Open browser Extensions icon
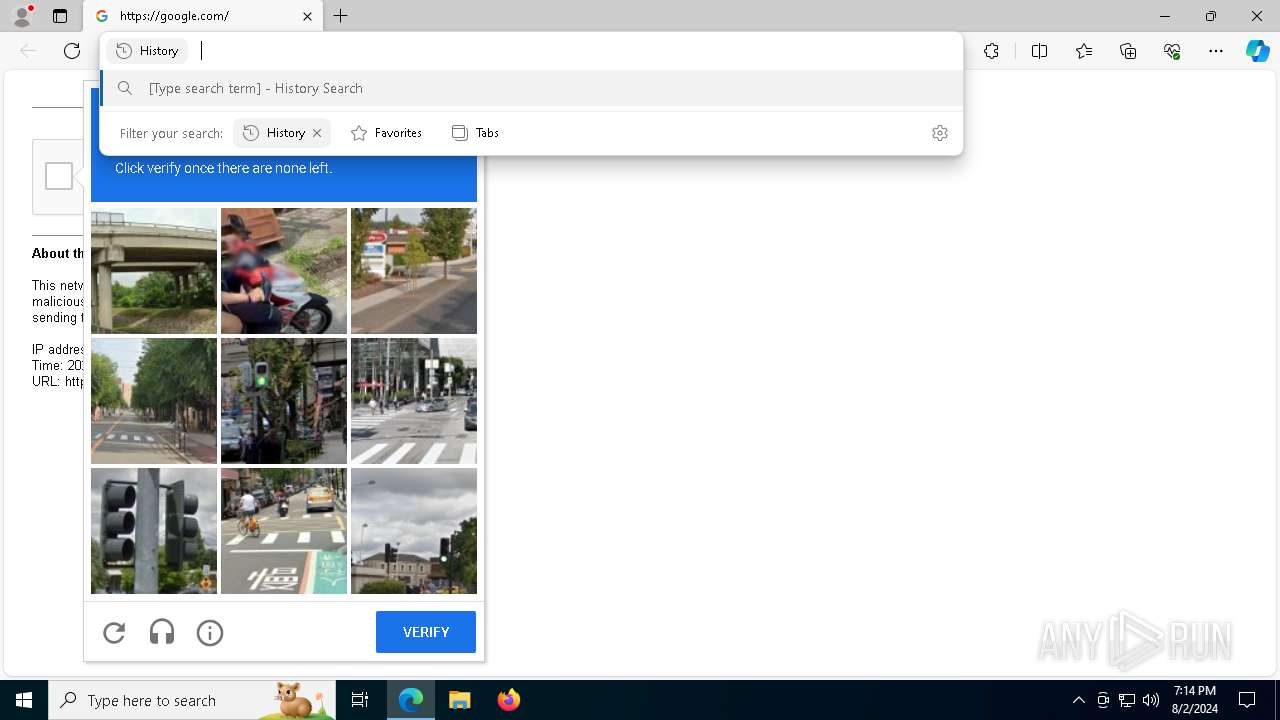 click(991, 51)
